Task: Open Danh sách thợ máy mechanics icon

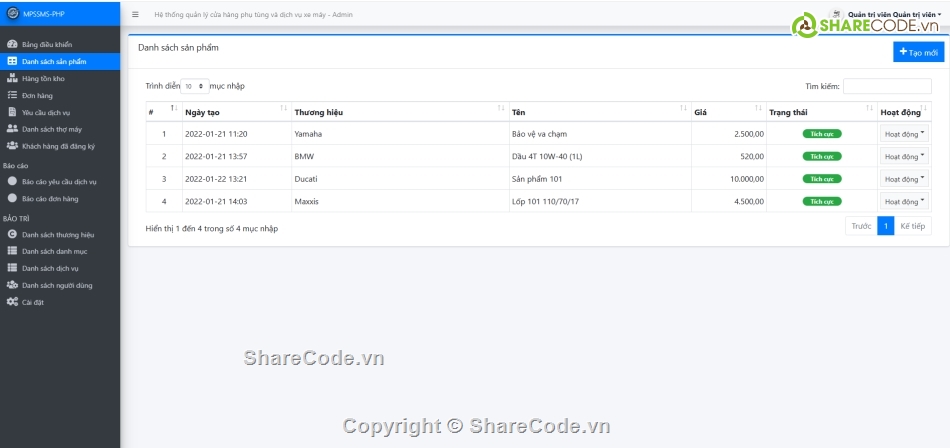Action: tap(12, 129)
